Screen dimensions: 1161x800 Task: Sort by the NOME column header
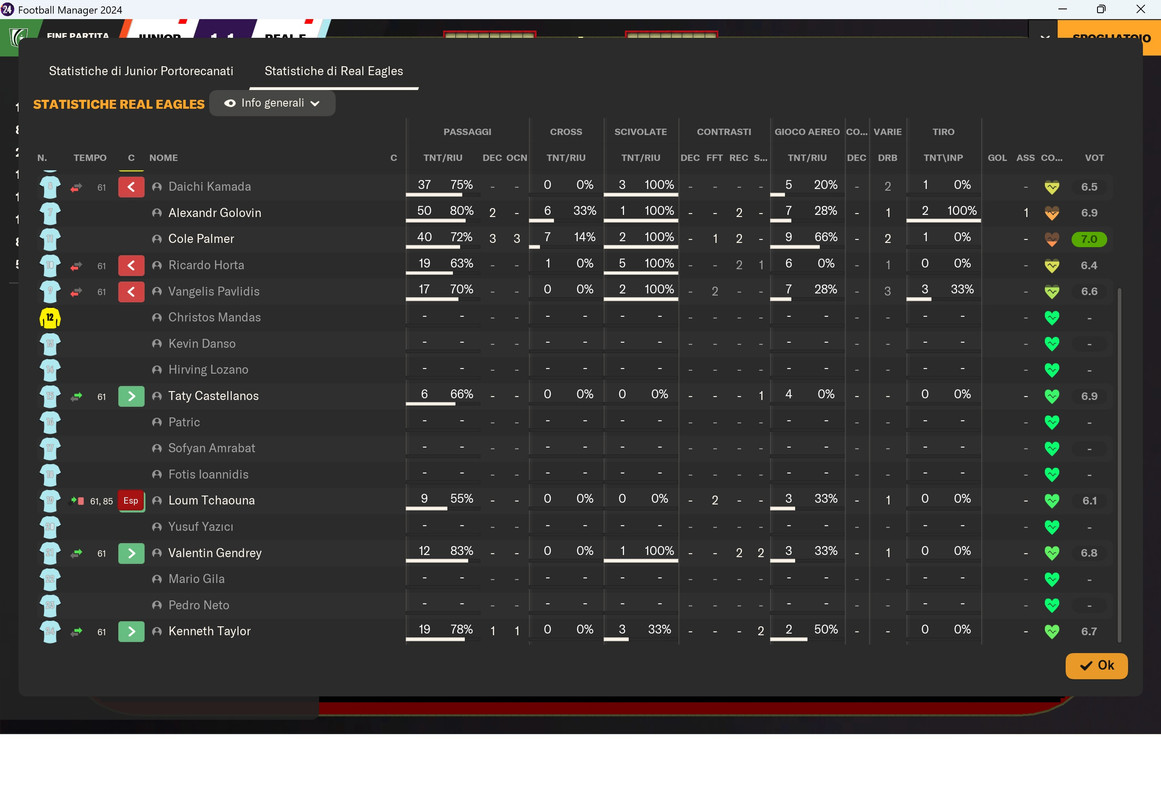[x=163, y=158]
